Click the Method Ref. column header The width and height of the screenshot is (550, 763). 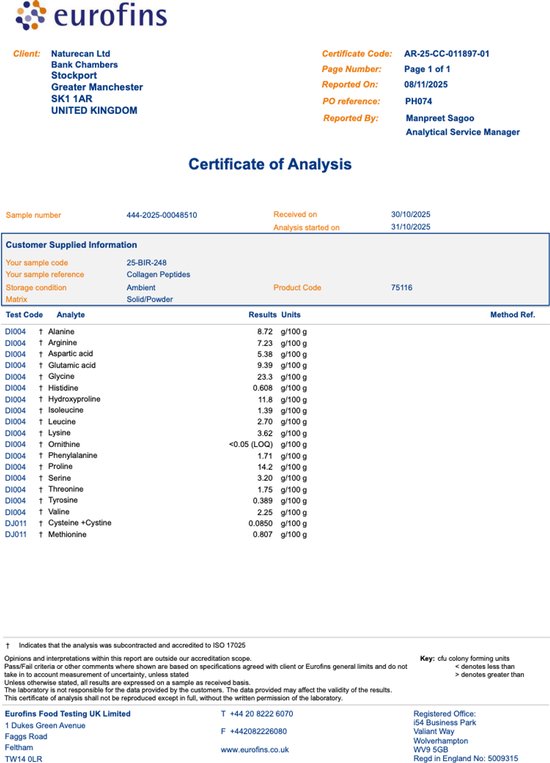(513, 315)
